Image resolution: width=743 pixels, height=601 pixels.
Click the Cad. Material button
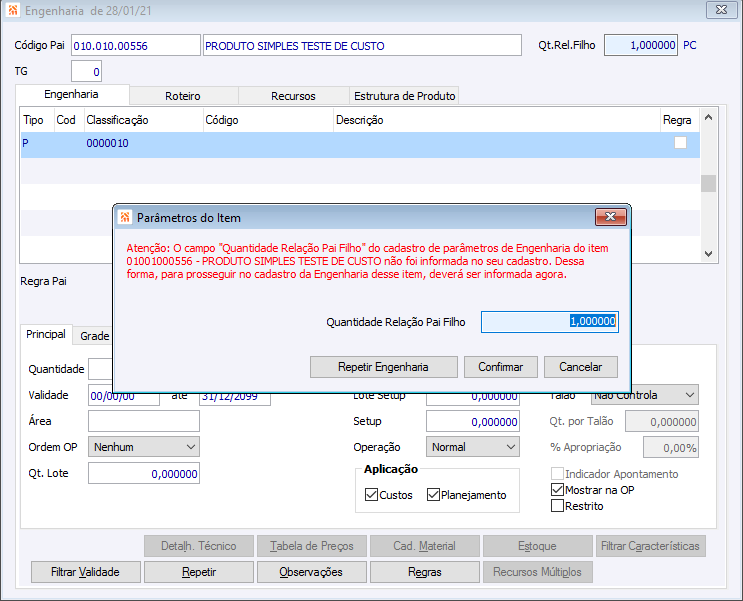point(425,546)
